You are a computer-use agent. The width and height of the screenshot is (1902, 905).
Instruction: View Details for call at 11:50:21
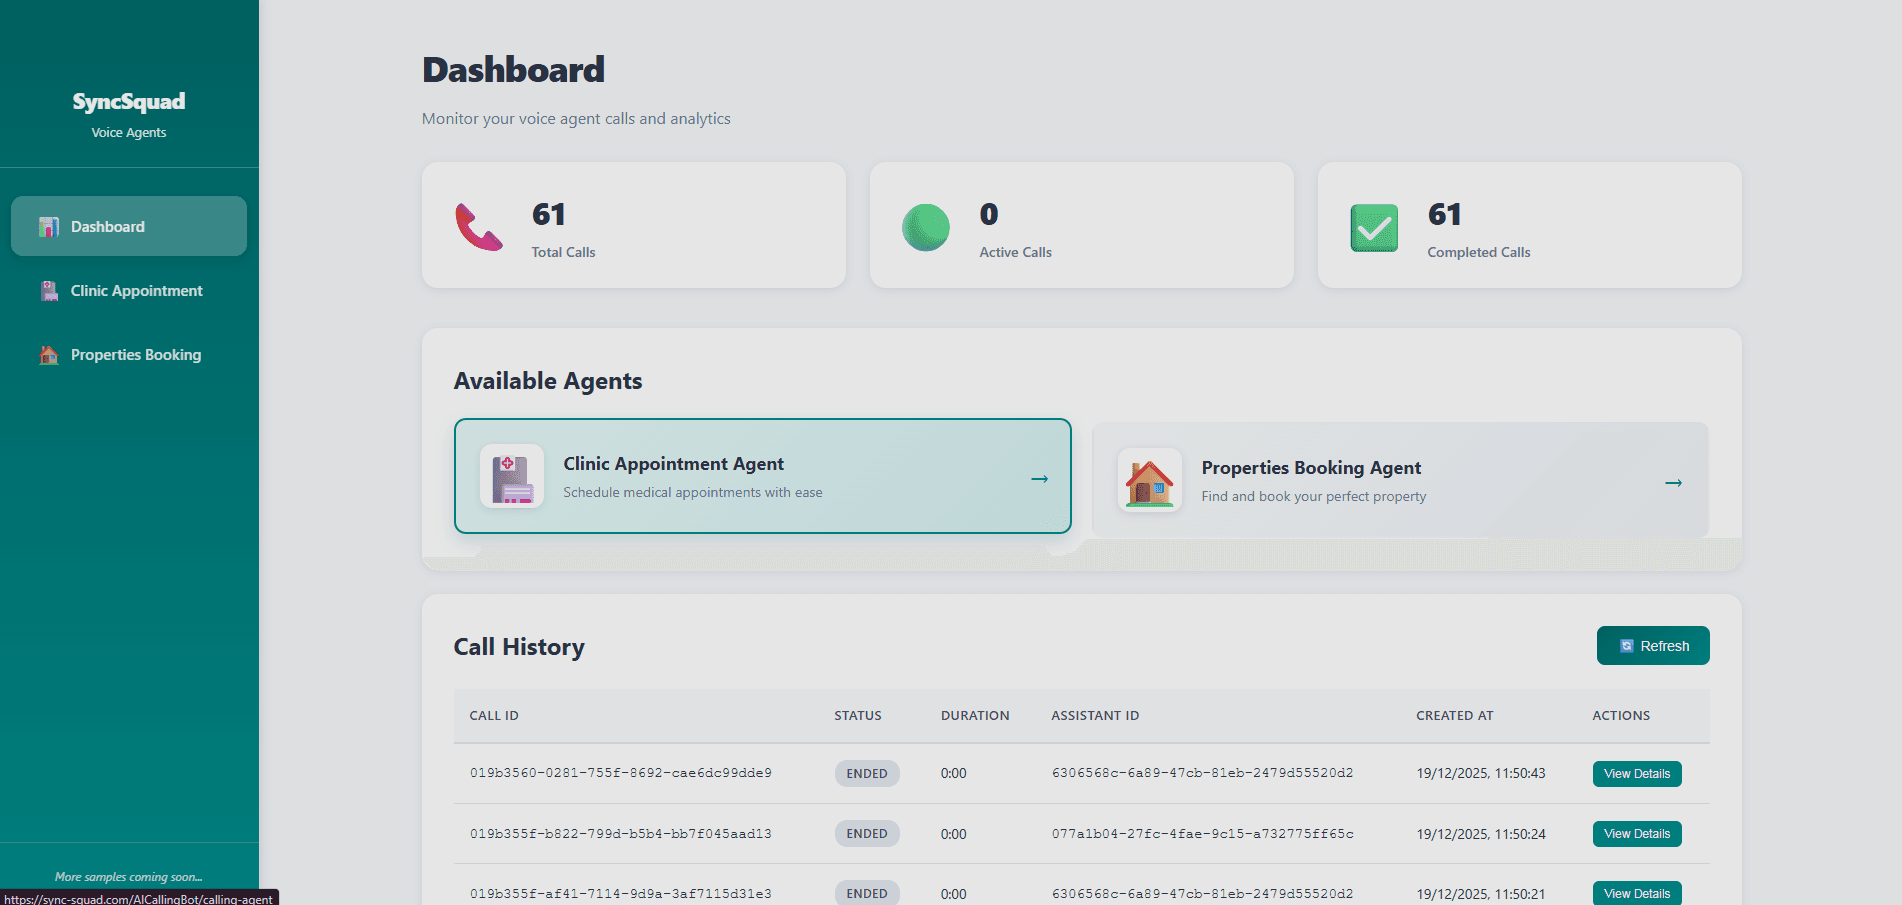1636,893
